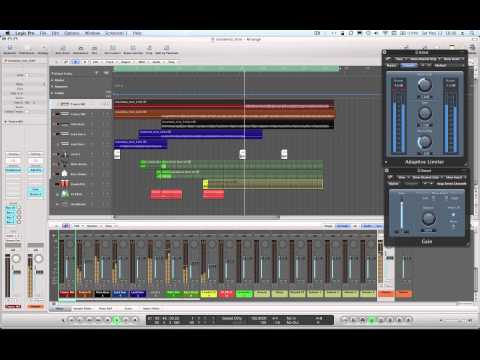The height and width of the screenshot is (360, 480).
Task: Open the Window menu
Action: [x=92, y=33]
